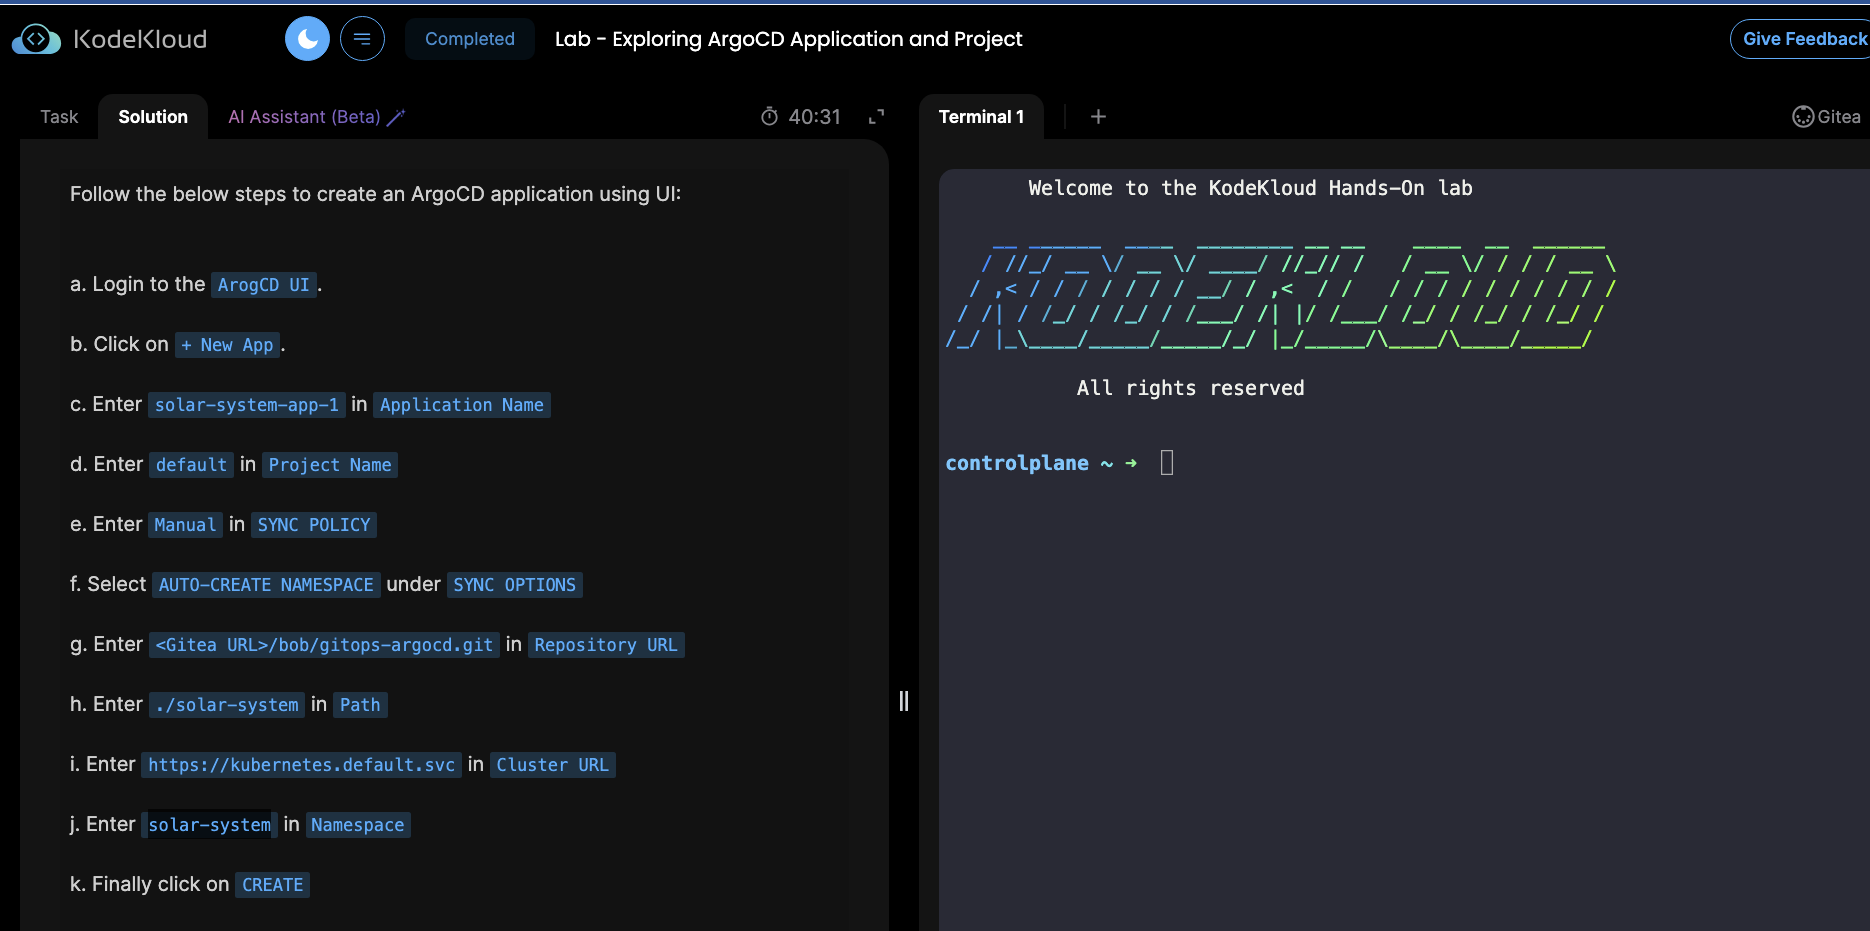Click the https://kubernetes.default.svc text

click(x=302, y=765)
